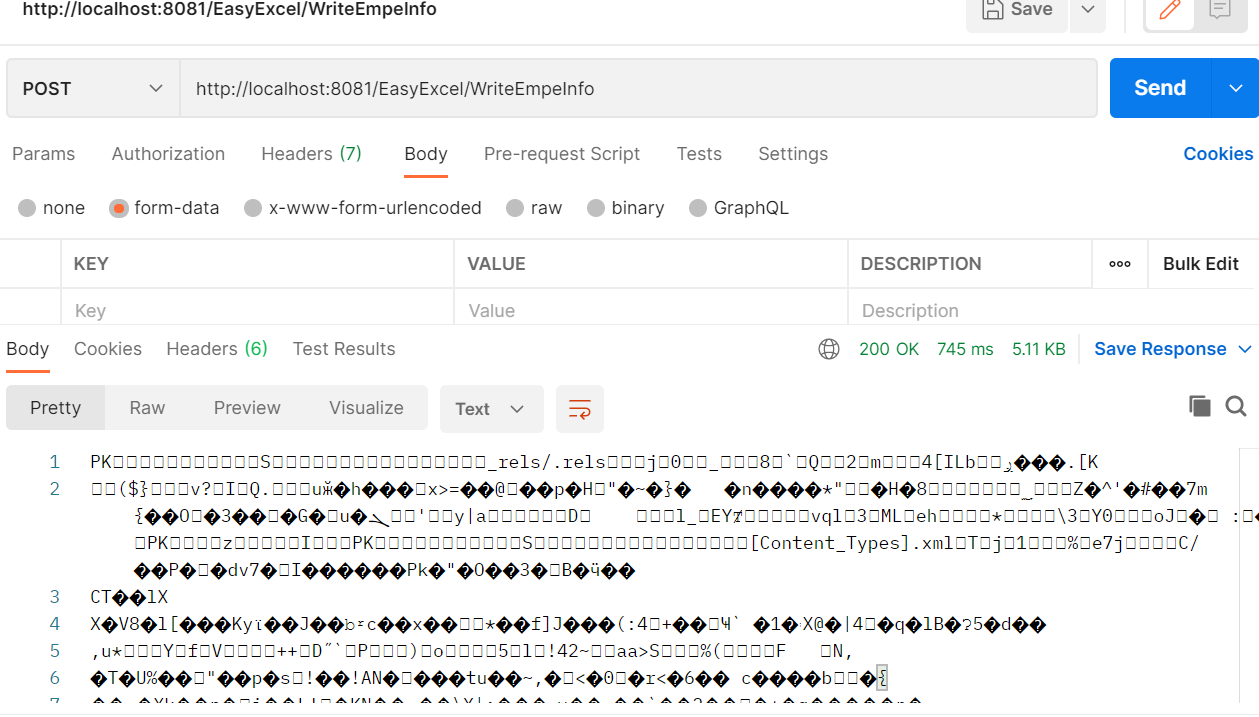Toggle line wrap icon in response
1259x717 pixels.
tap(580, 409)
